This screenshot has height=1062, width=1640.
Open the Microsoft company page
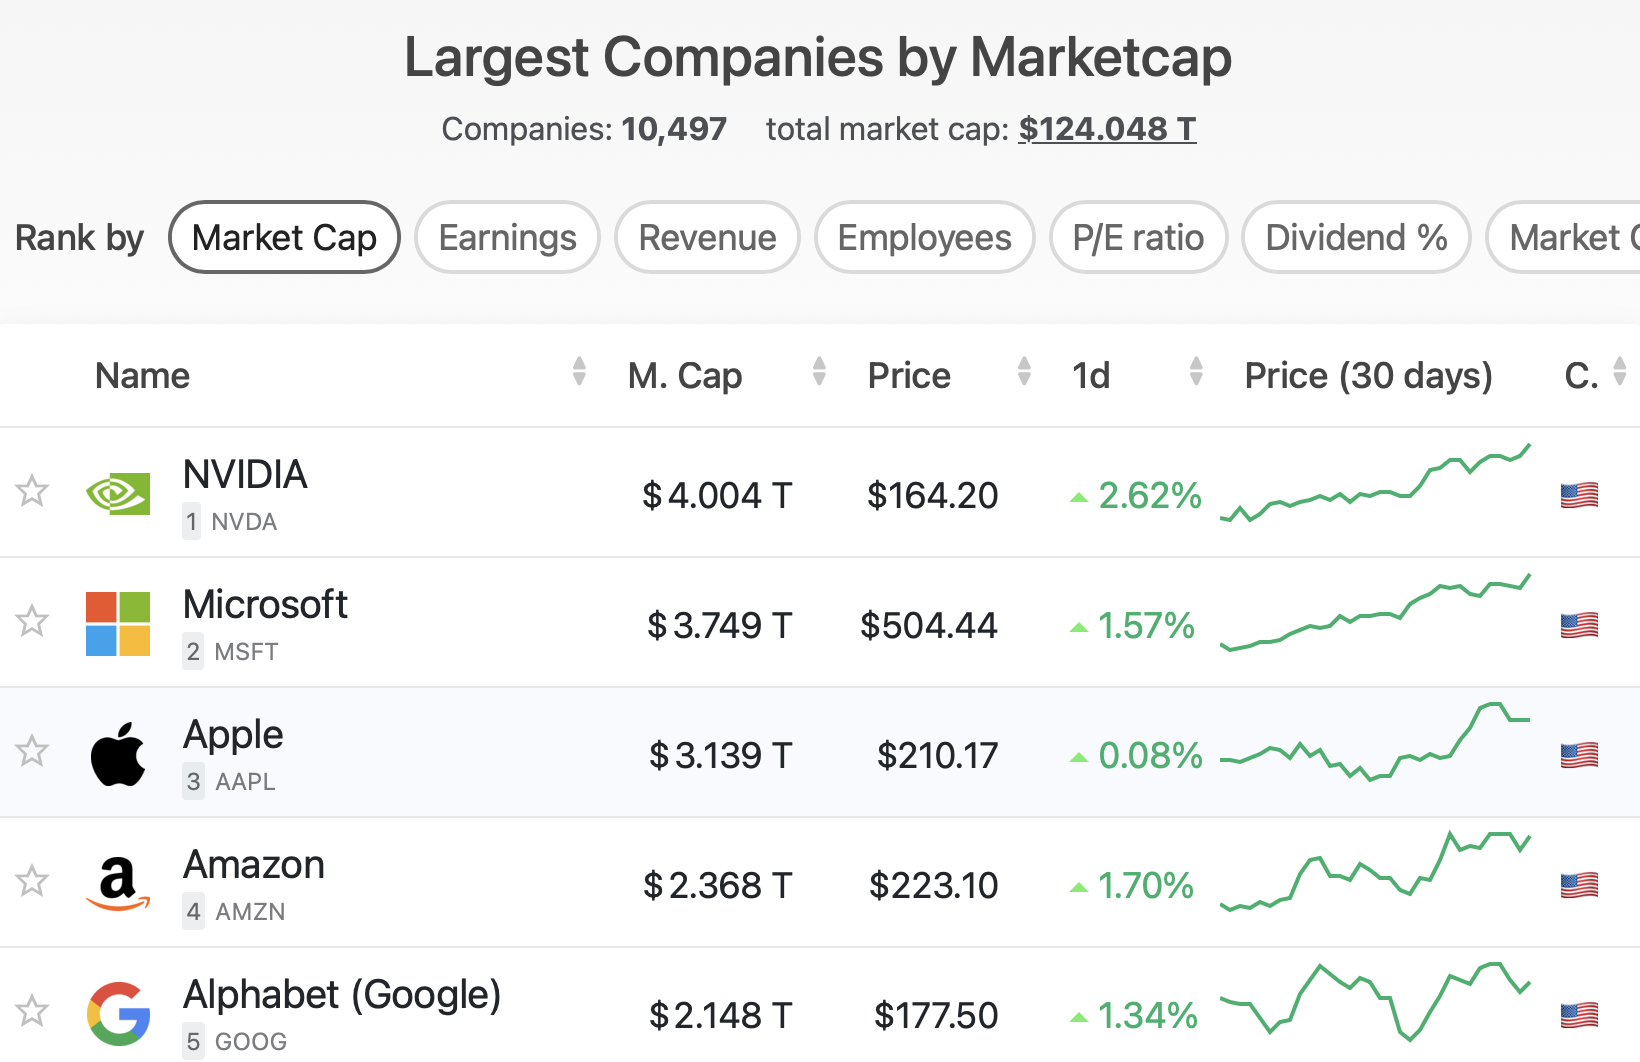tap(265, 604)
